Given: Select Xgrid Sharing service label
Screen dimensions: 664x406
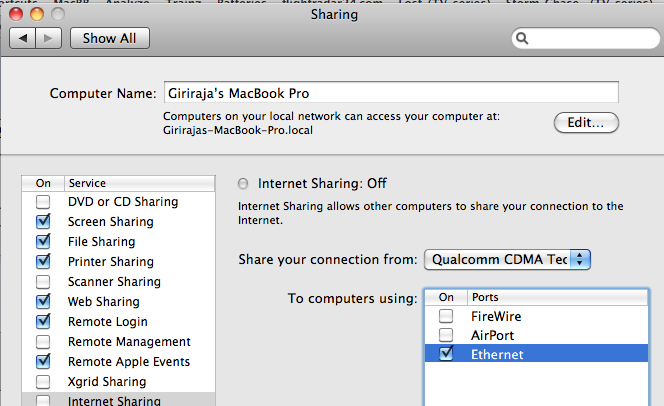Looking at the screenshot, I should click(x=107, y=382).
